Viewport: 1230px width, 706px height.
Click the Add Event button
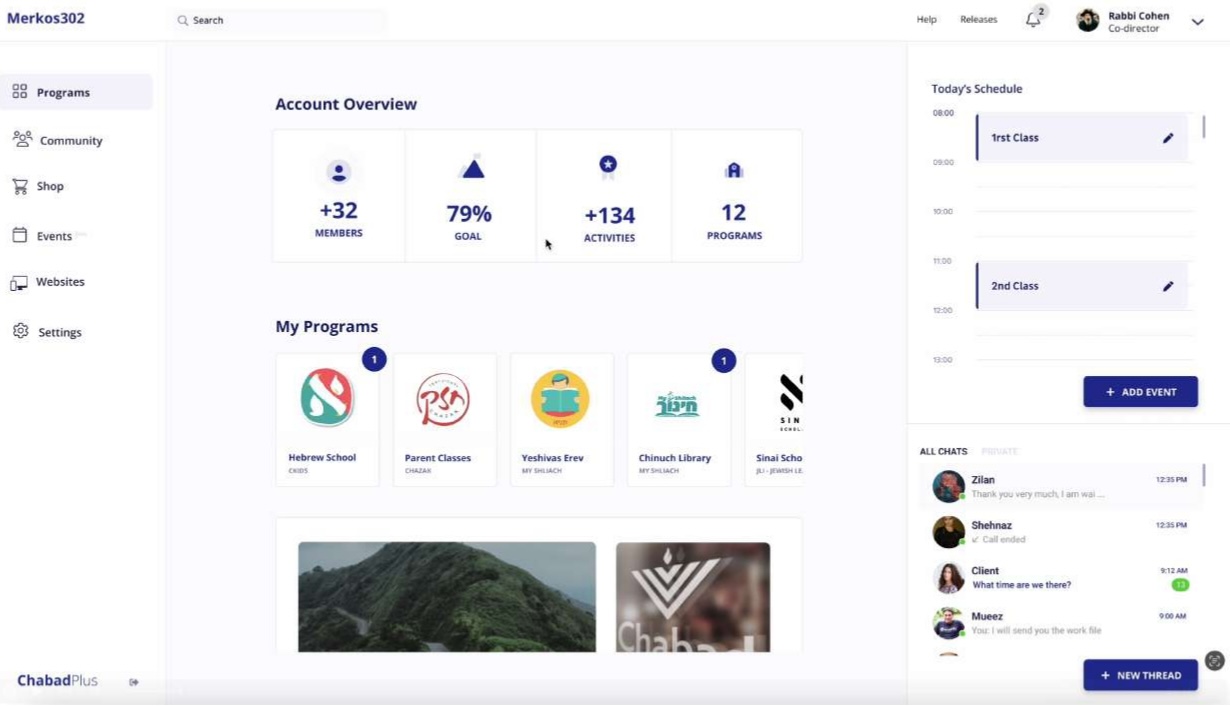coord(1140,392)
